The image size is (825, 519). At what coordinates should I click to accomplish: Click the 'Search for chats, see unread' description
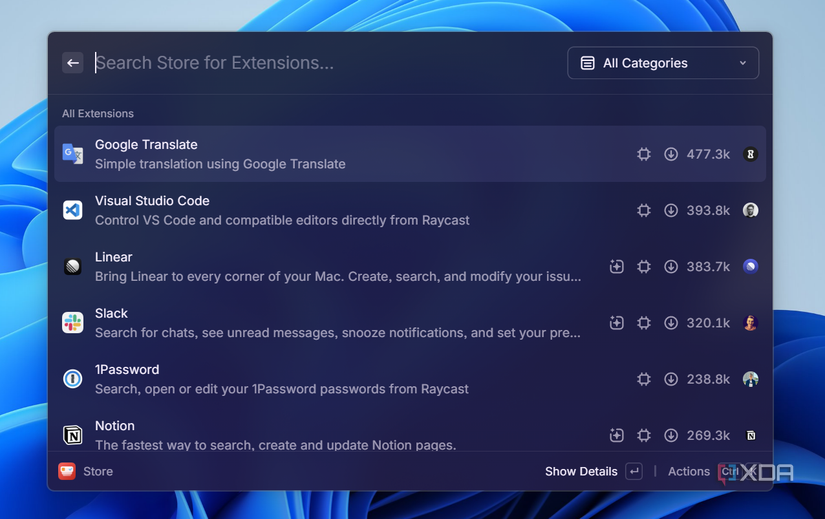click(338, 333)
